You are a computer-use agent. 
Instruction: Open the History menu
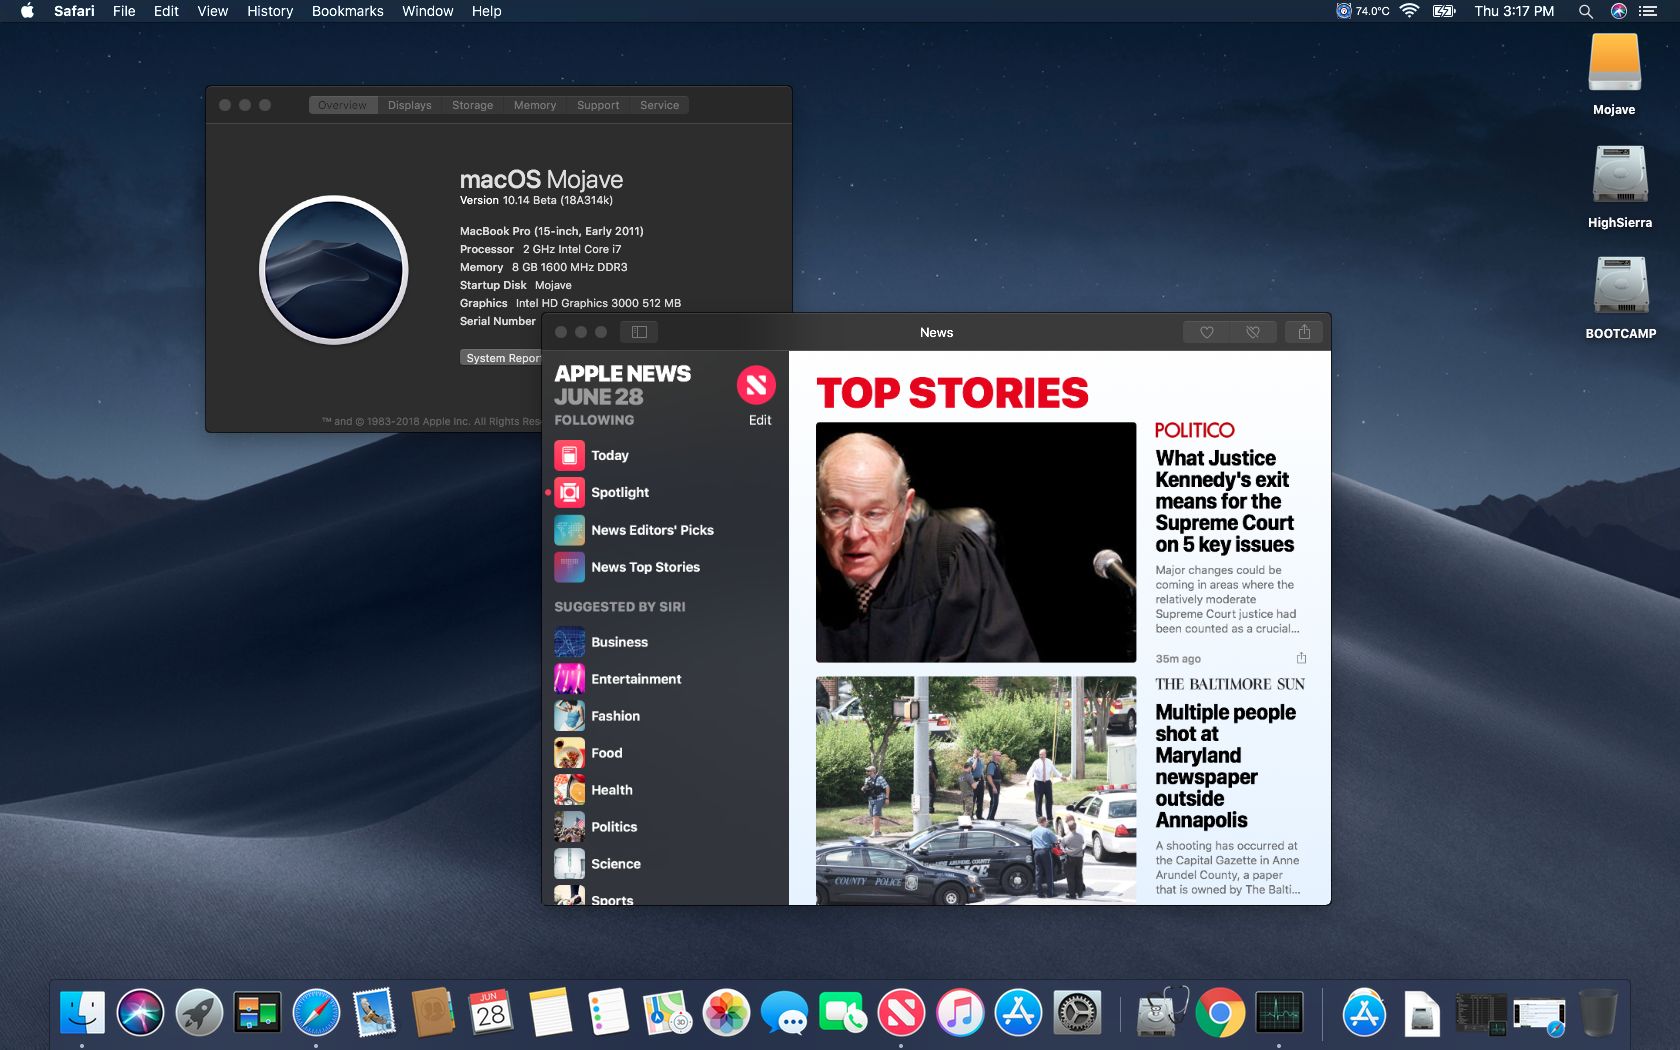pos(270,11)
